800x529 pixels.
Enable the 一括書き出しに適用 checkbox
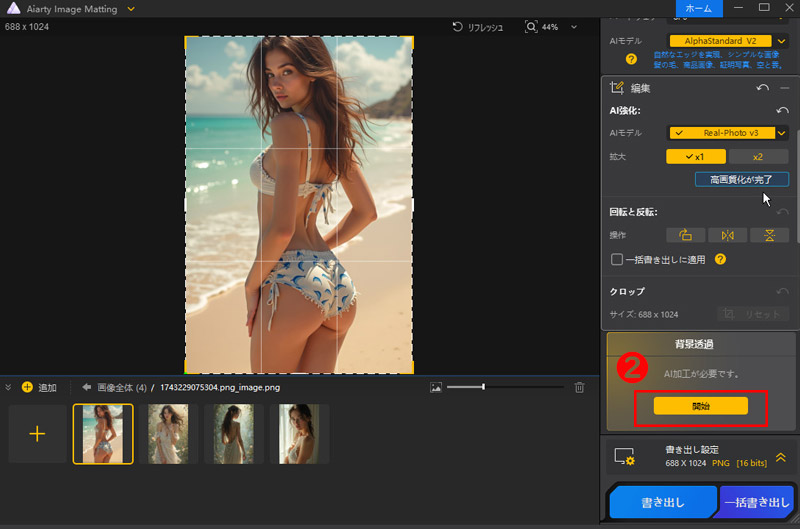point(617,259)
